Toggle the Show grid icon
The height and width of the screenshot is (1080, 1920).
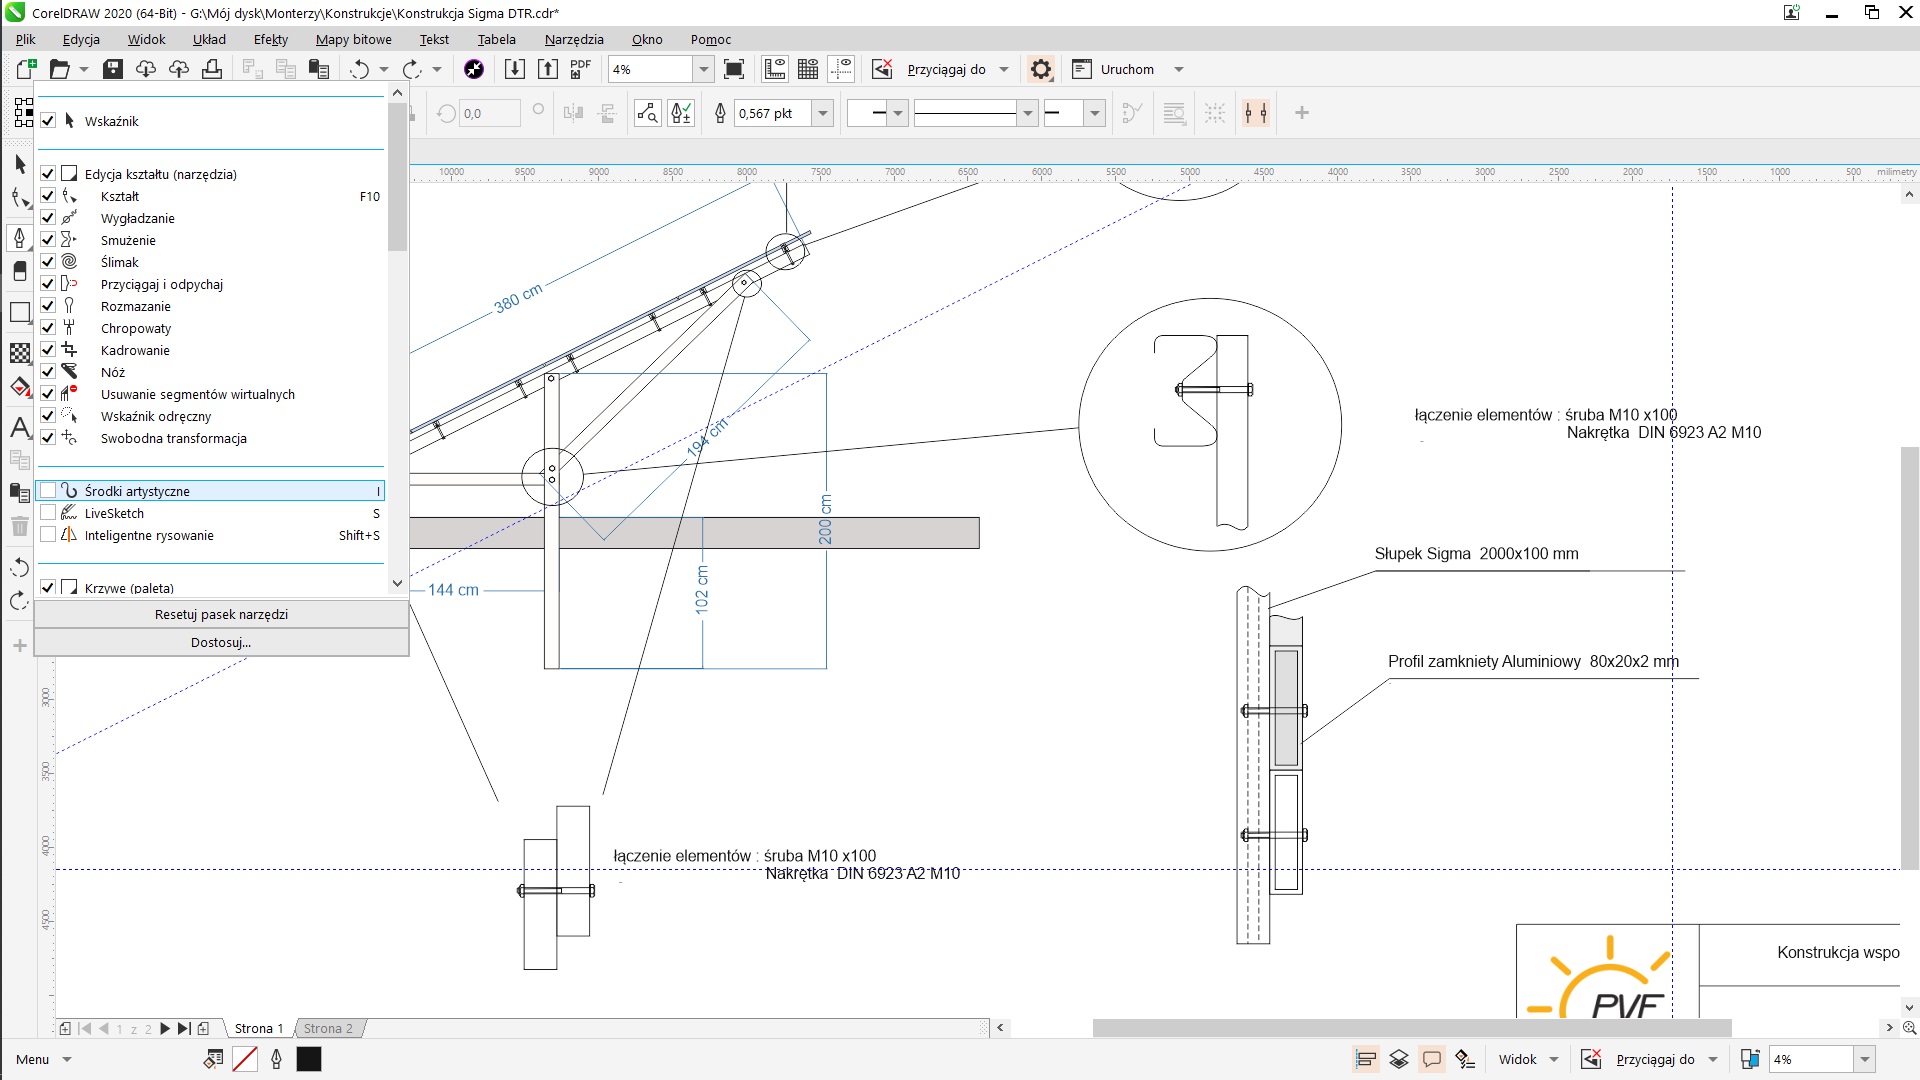point(808,69)
